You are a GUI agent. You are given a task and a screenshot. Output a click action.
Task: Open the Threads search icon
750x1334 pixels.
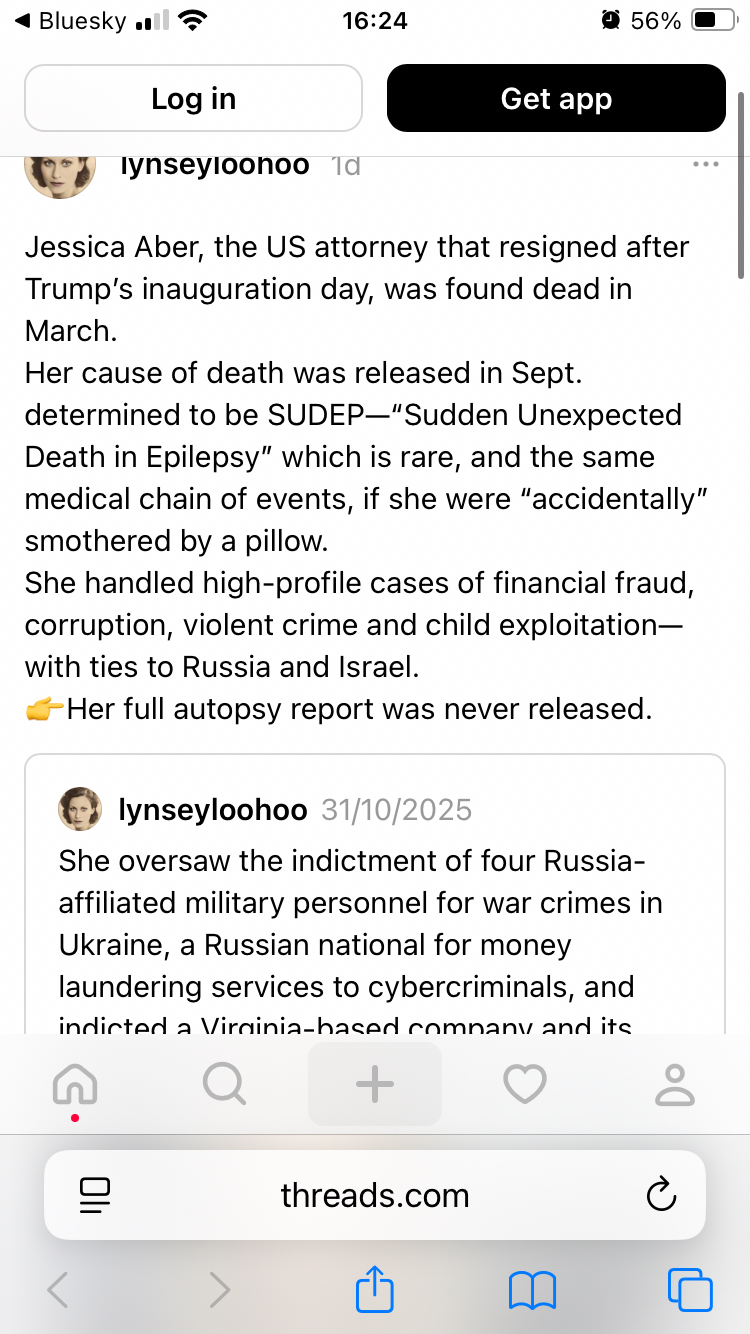pos(224,1084)
